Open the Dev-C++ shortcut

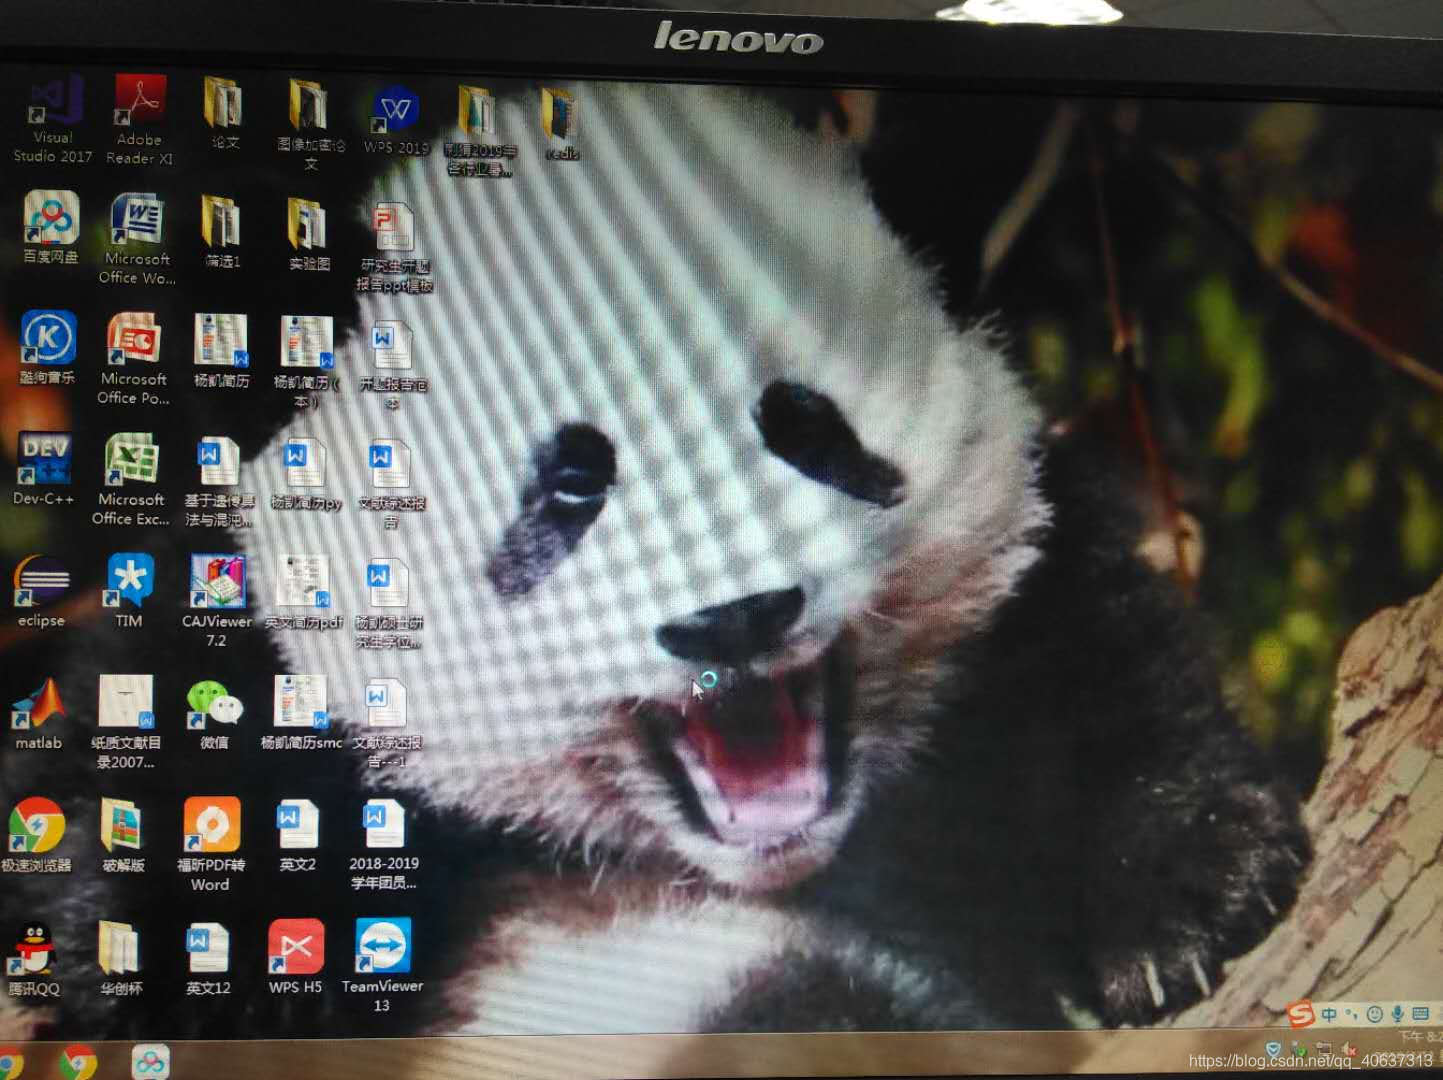(x=44, y=468)
